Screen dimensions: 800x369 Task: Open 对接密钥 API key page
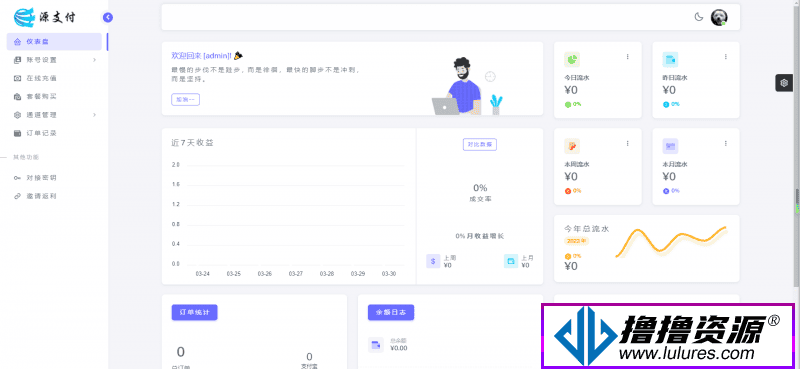coord(54,178)
